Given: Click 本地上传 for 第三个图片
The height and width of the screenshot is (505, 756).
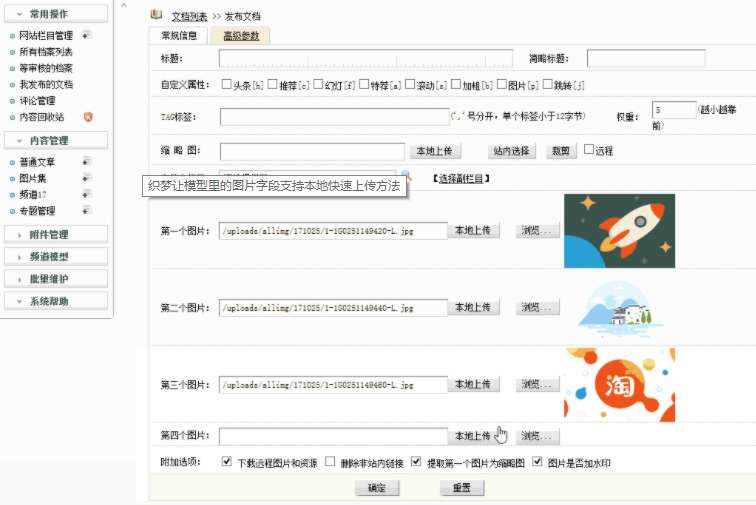Looking at the screenshot, I should point(473,384).
